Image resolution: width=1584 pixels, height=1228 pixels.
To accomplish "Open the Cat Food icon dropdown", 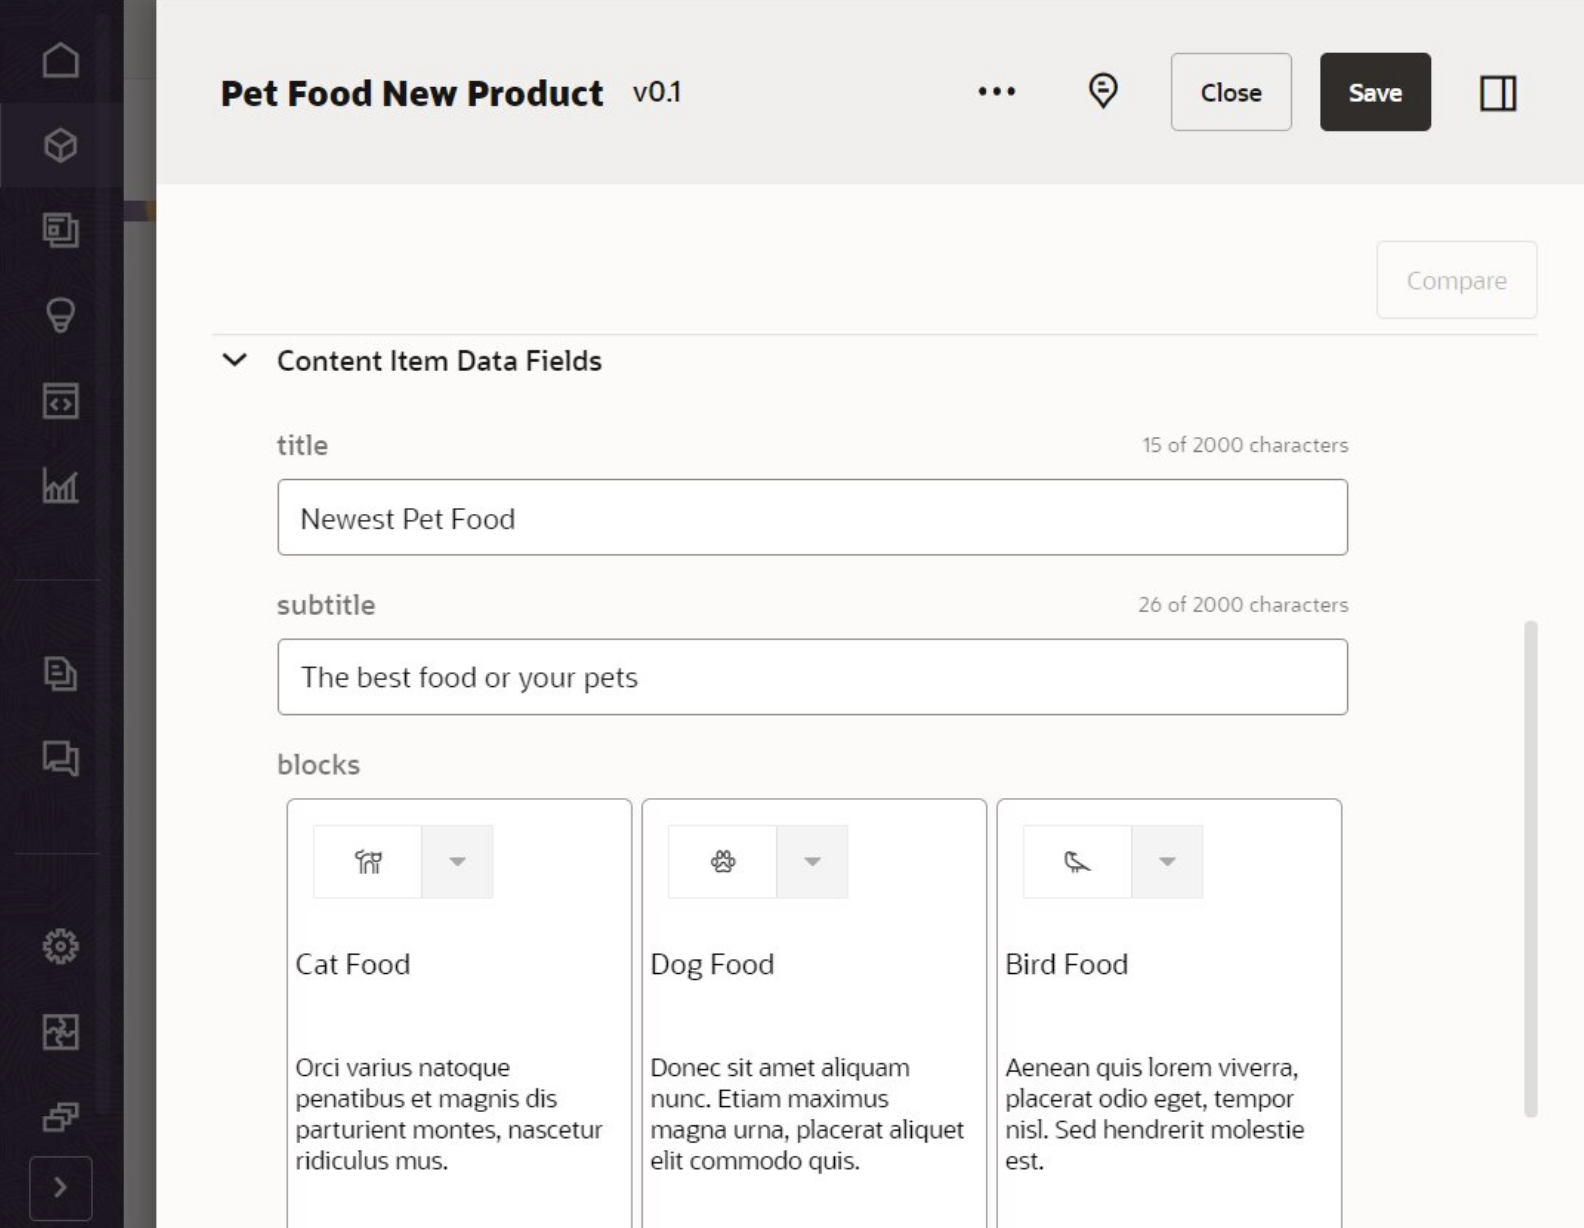I will [457, 861].
